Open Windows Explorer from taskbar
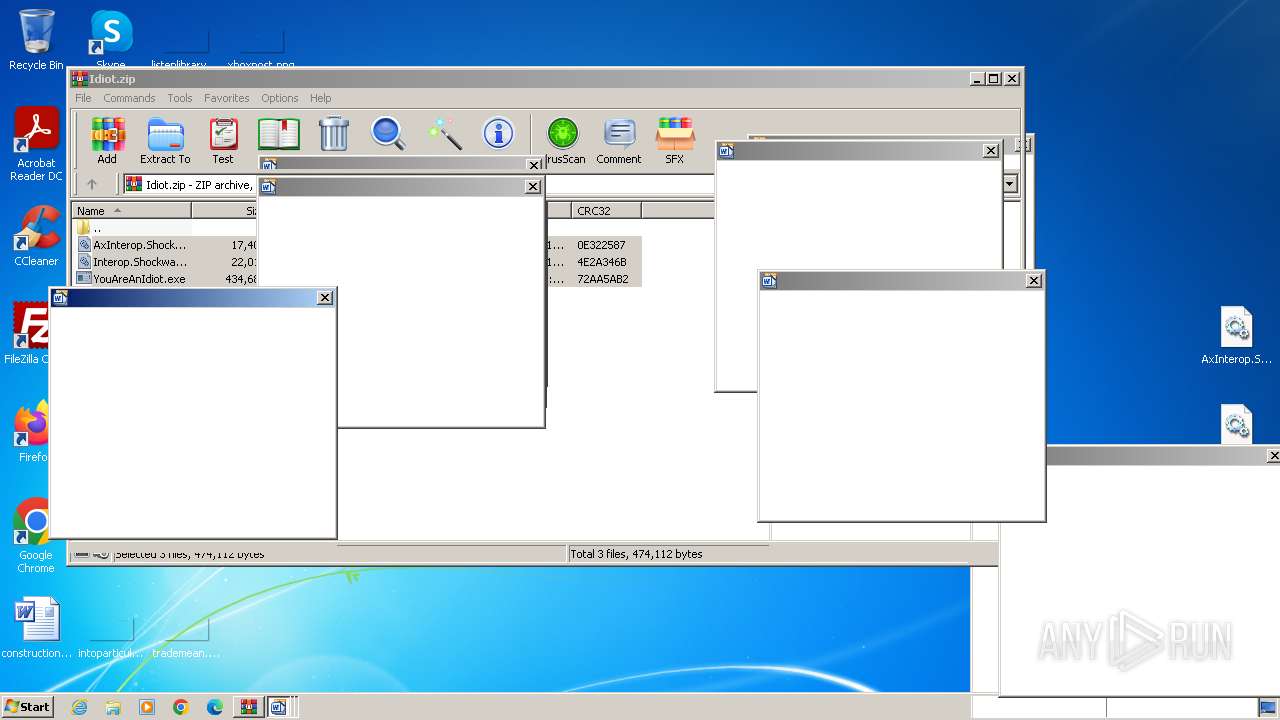Viewport: 1280px width, 720px height. 113,707
